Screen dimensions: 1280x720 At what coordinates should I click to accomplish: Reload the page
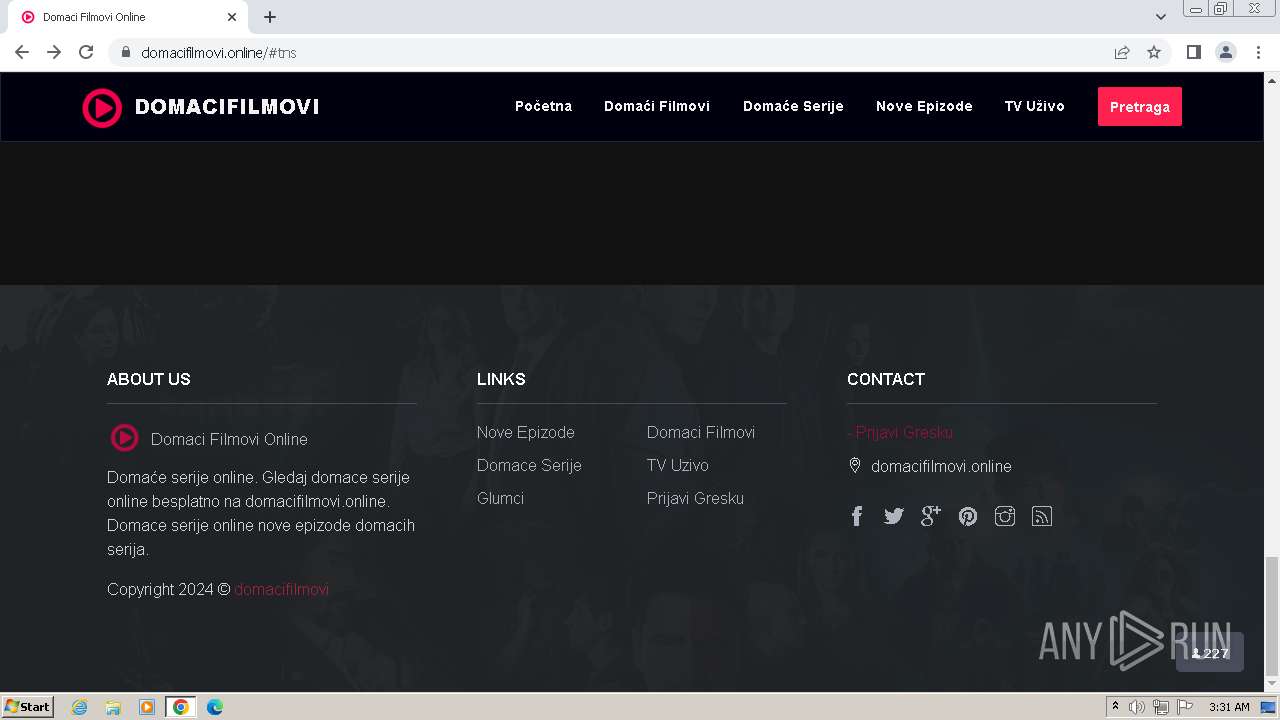[x=86, y=52]
